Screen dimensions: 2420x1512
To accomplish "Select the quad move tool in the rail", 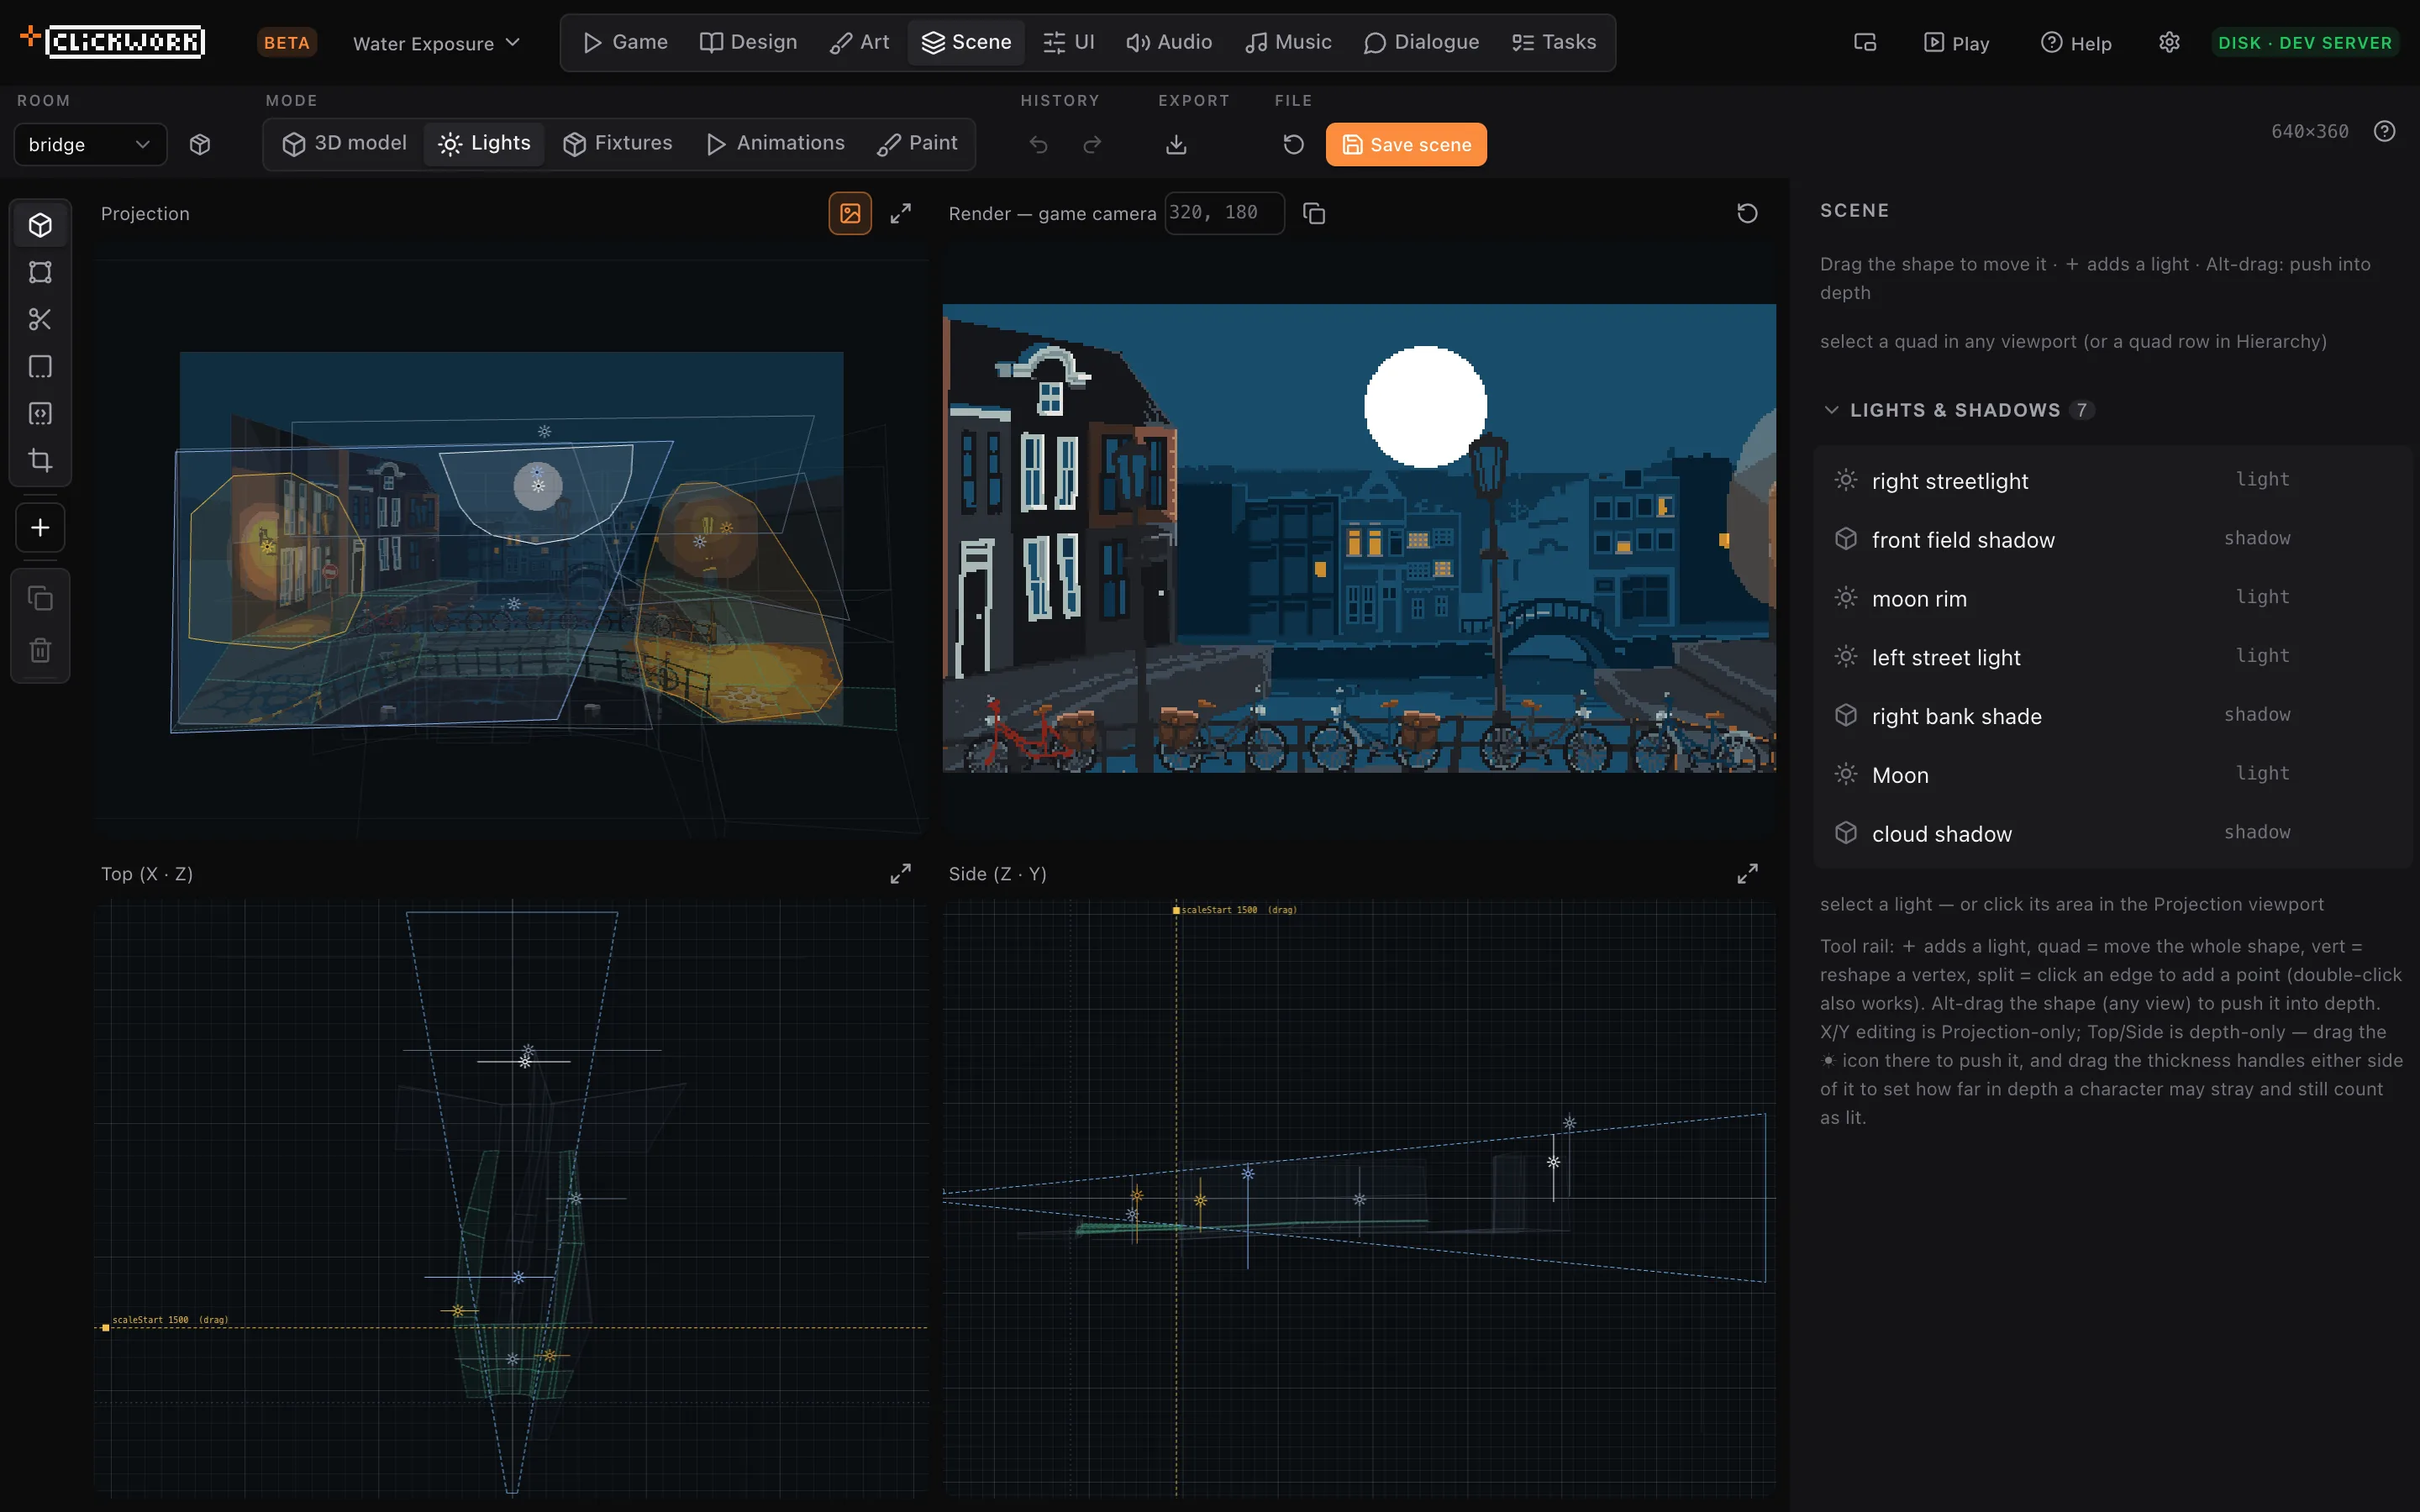I will click(40, 272).
